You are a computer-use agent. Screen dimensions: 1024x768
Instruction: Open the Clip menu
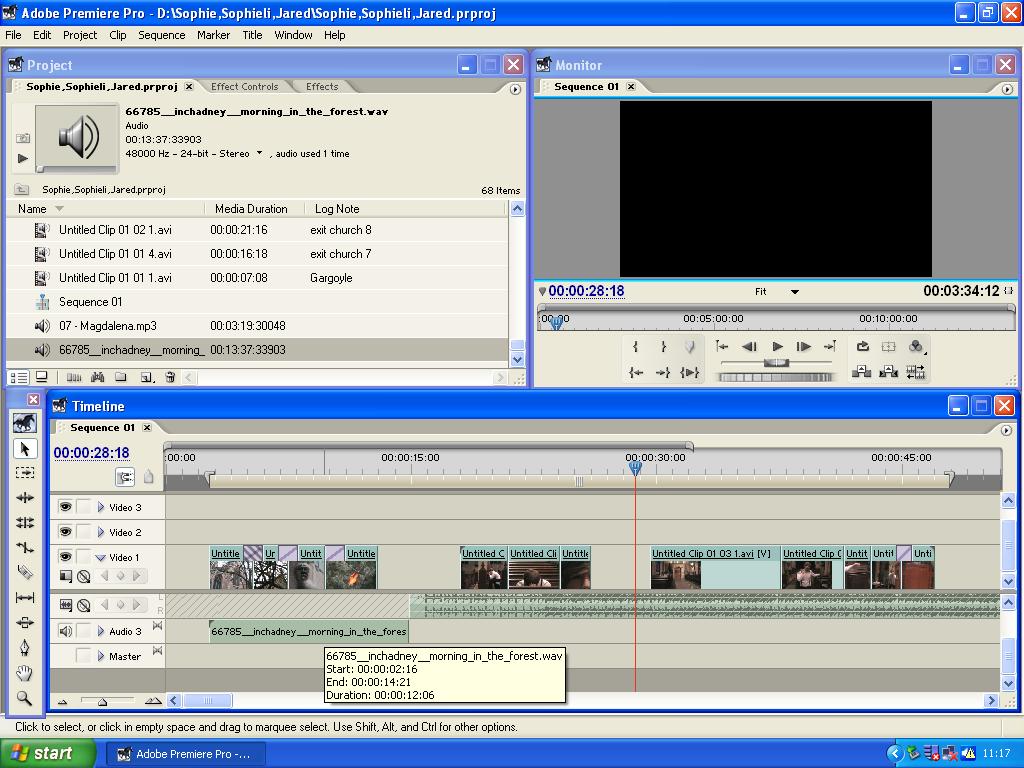point(118,35)
